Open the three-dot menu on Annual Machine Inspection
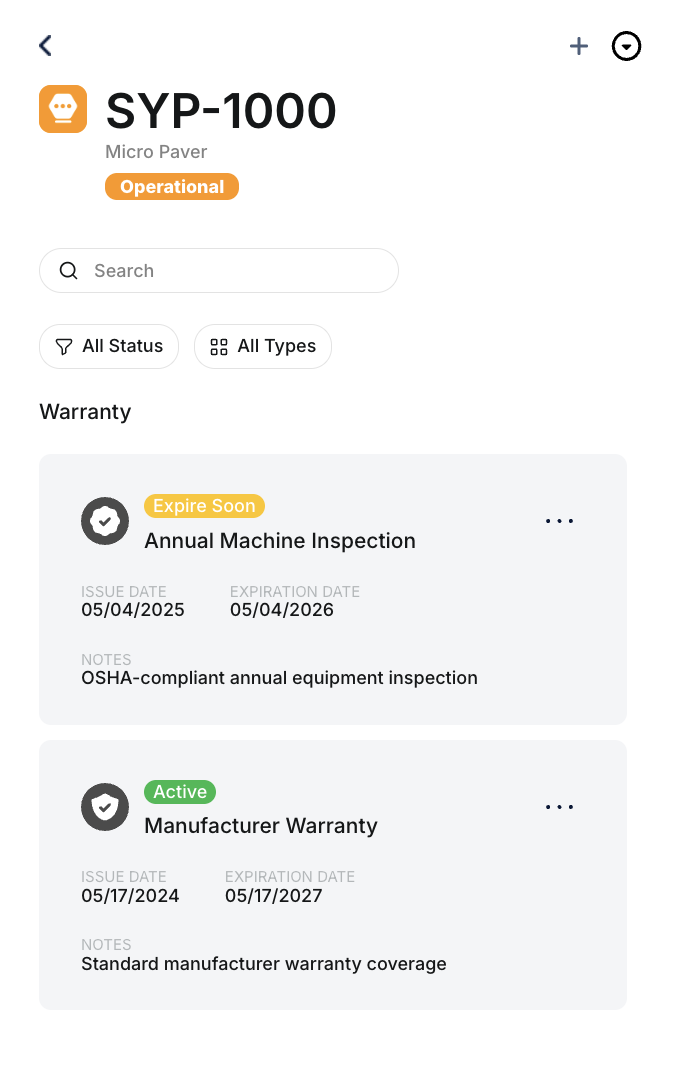The height and width of the screenshot is (1086, 686). tap(559, 520)
